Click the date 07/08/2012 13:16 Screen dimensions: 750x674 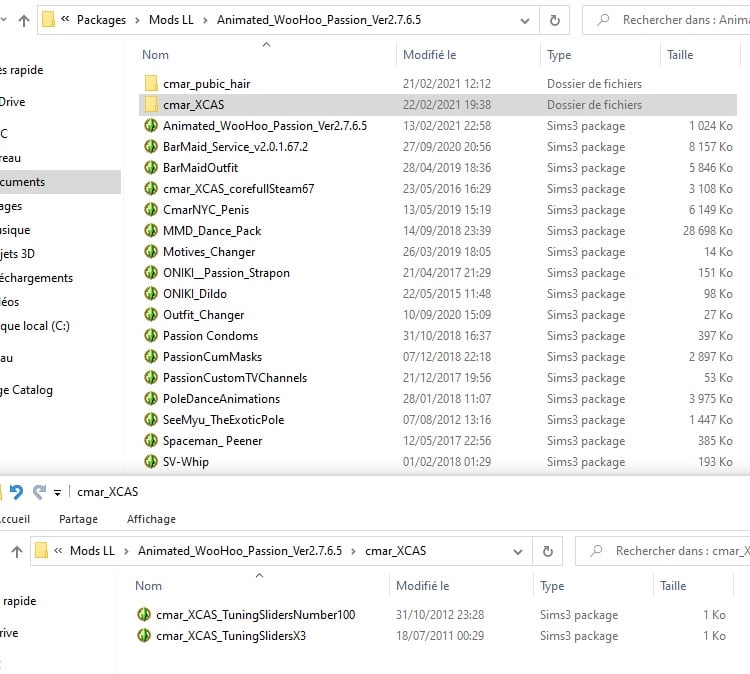(x=447, y=420)
